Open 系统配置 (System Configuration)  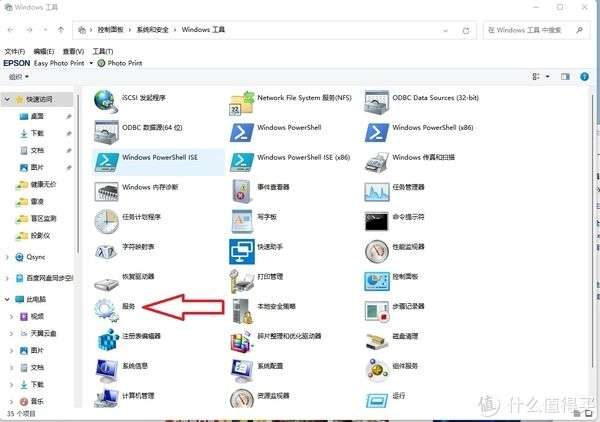point(257,370)
